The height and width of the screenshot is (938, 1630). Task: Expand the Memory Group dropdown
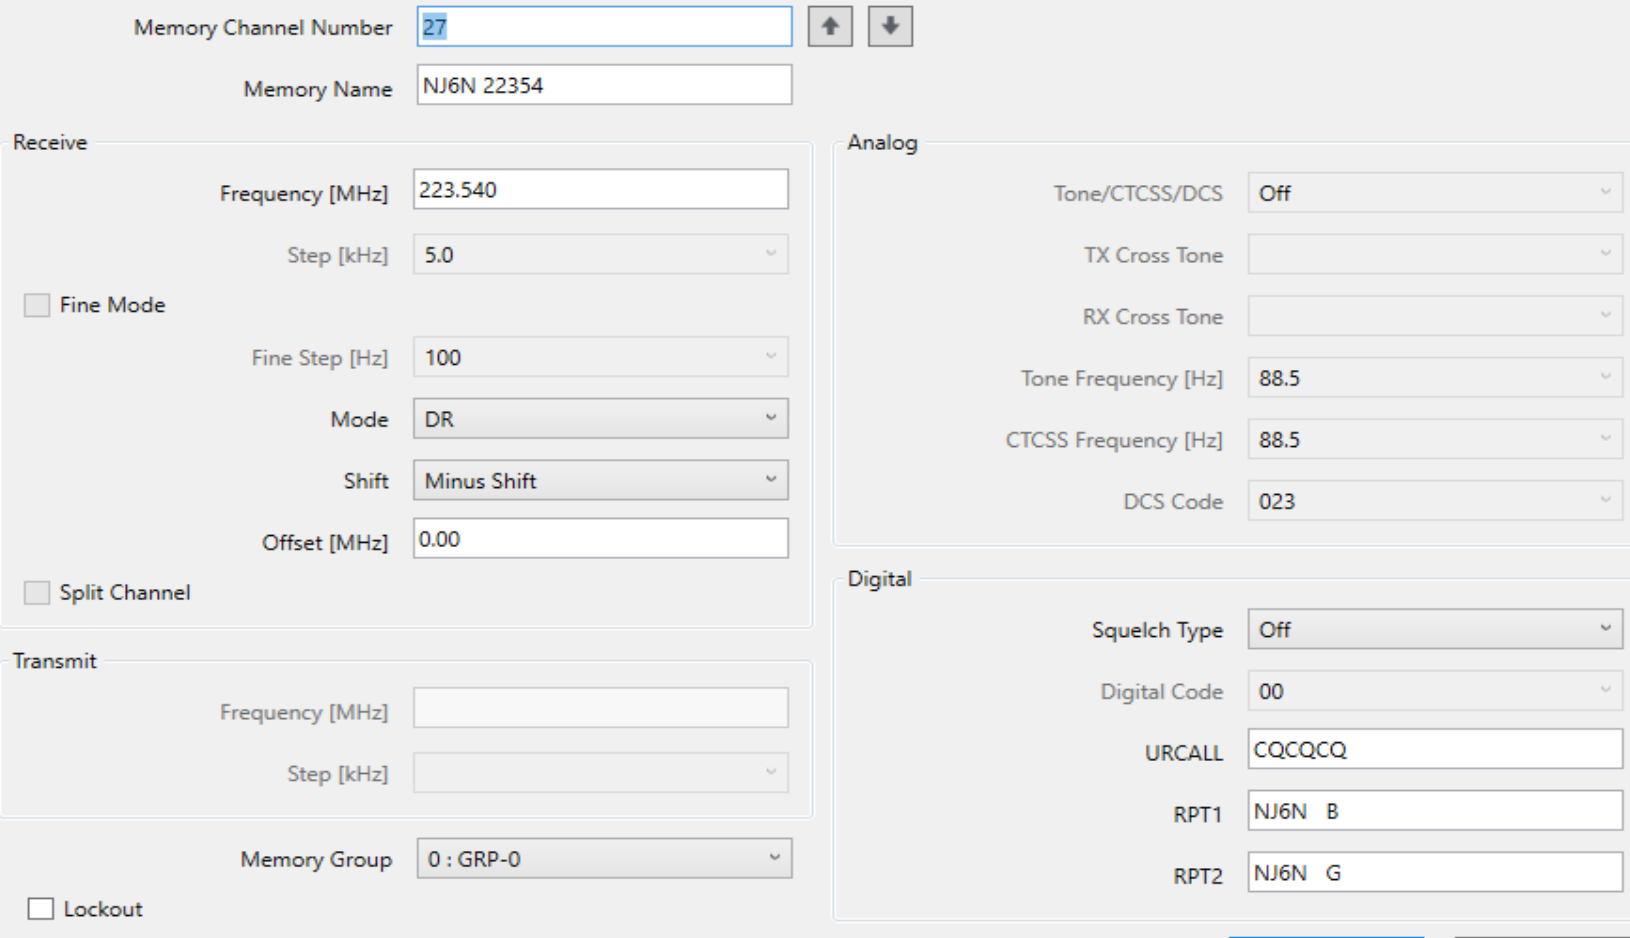[x=604, y=859]
